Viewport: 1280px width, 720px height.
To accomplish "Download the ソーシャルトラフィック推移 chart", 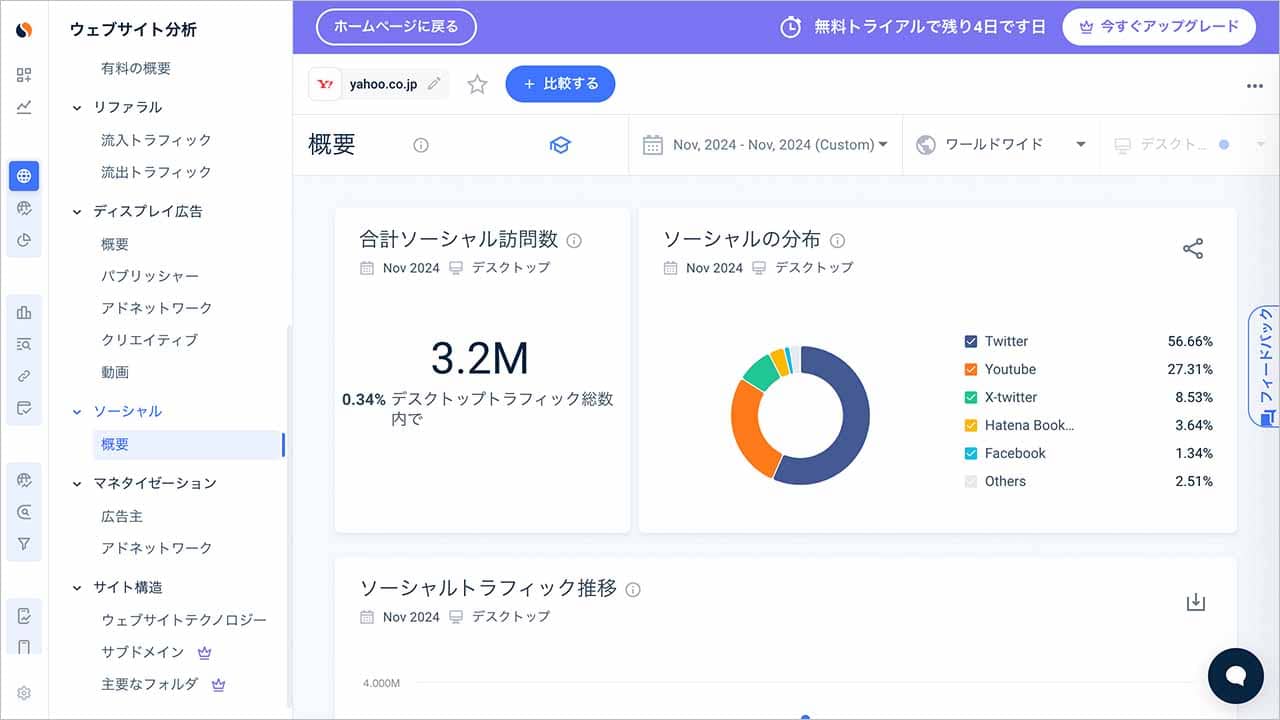I will click(1195, 602).
